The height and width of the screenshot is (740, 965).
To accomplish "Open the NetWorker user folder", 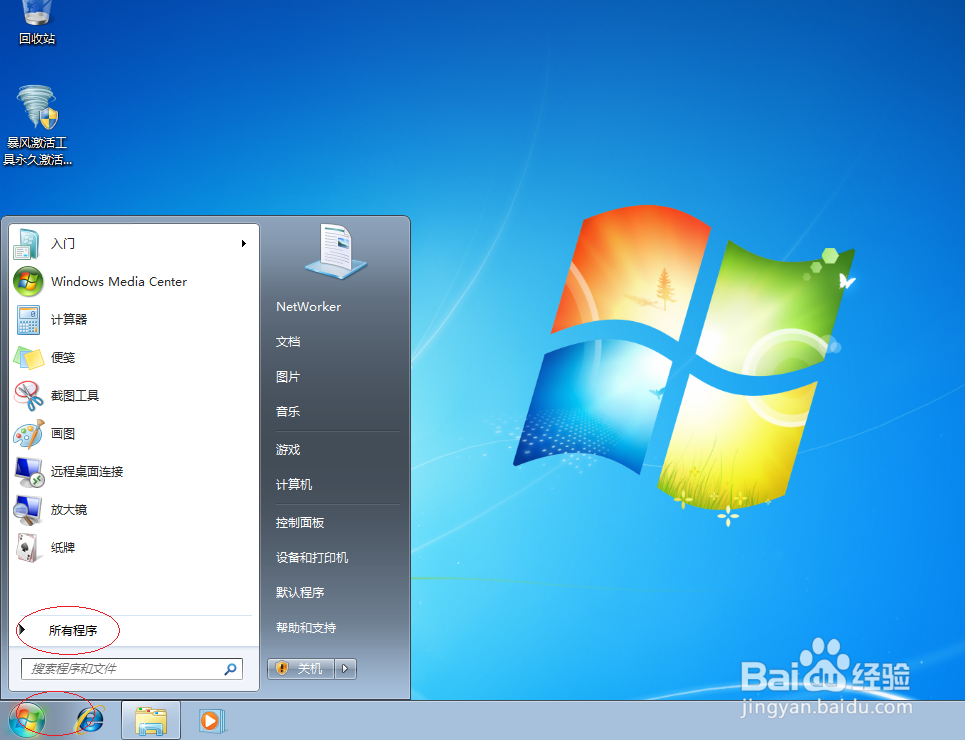I will pyautogui.click(x=308, y=307).
